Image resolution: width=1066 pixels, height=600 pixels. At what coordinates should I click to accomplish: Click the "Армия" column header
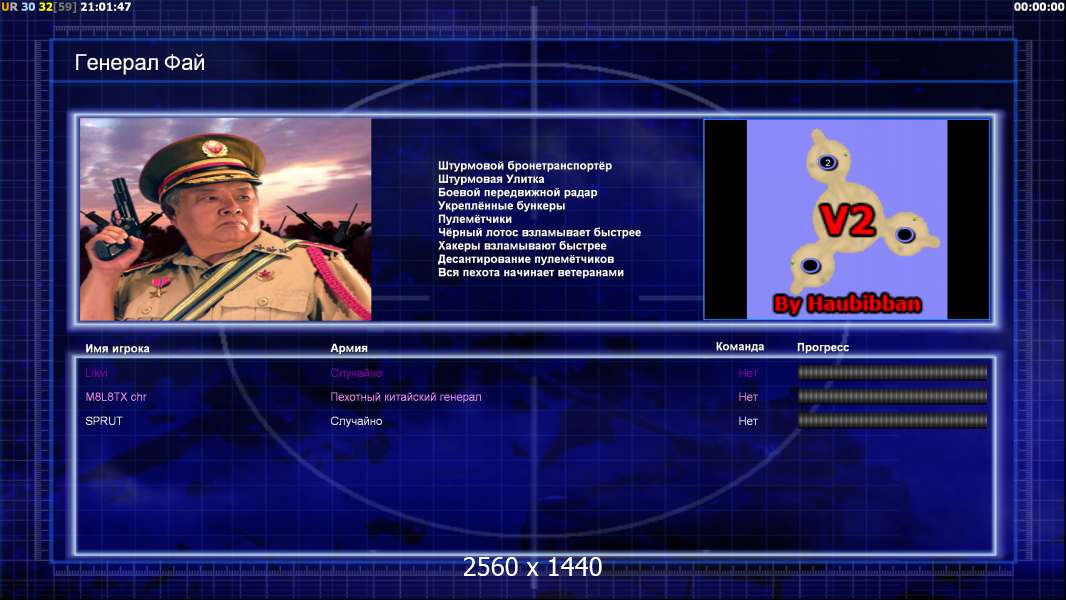349,348
